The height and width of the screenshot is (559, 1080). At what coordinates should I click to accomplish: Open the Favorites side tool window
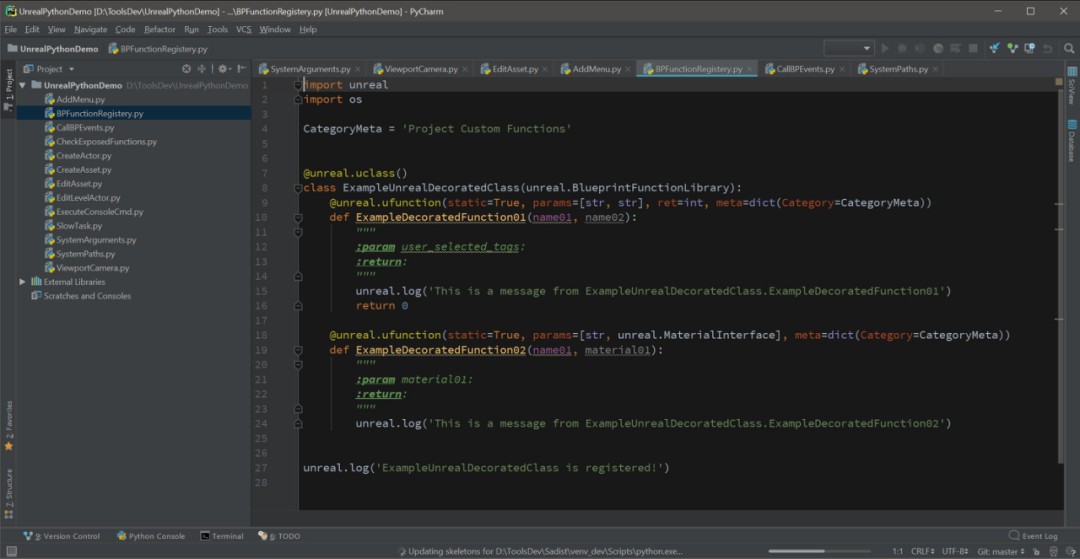9,425
